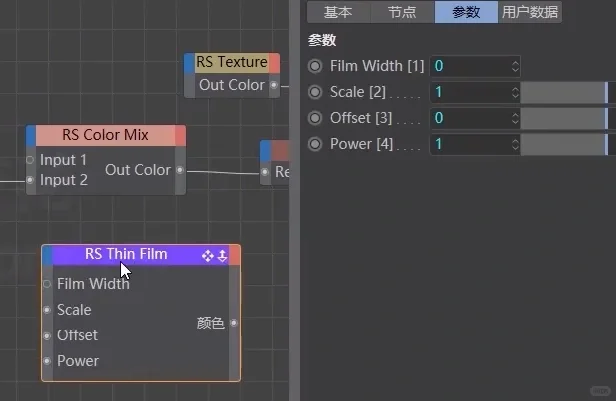Screen dimensions: 616x401
Task: Click the Out Color label in RS Texture
Action: click(x=232, y=85)
